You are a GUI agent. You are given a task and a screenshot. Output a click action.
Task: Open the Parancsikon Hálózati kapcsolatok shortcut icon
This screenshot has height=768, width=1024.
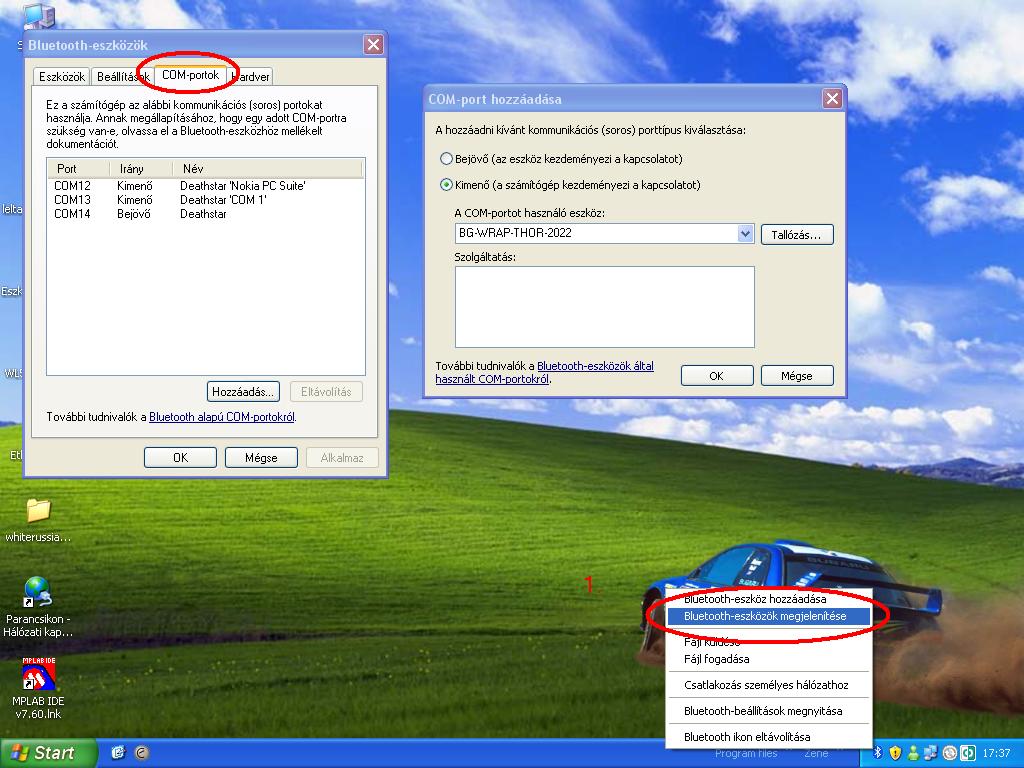pos(38,592)
